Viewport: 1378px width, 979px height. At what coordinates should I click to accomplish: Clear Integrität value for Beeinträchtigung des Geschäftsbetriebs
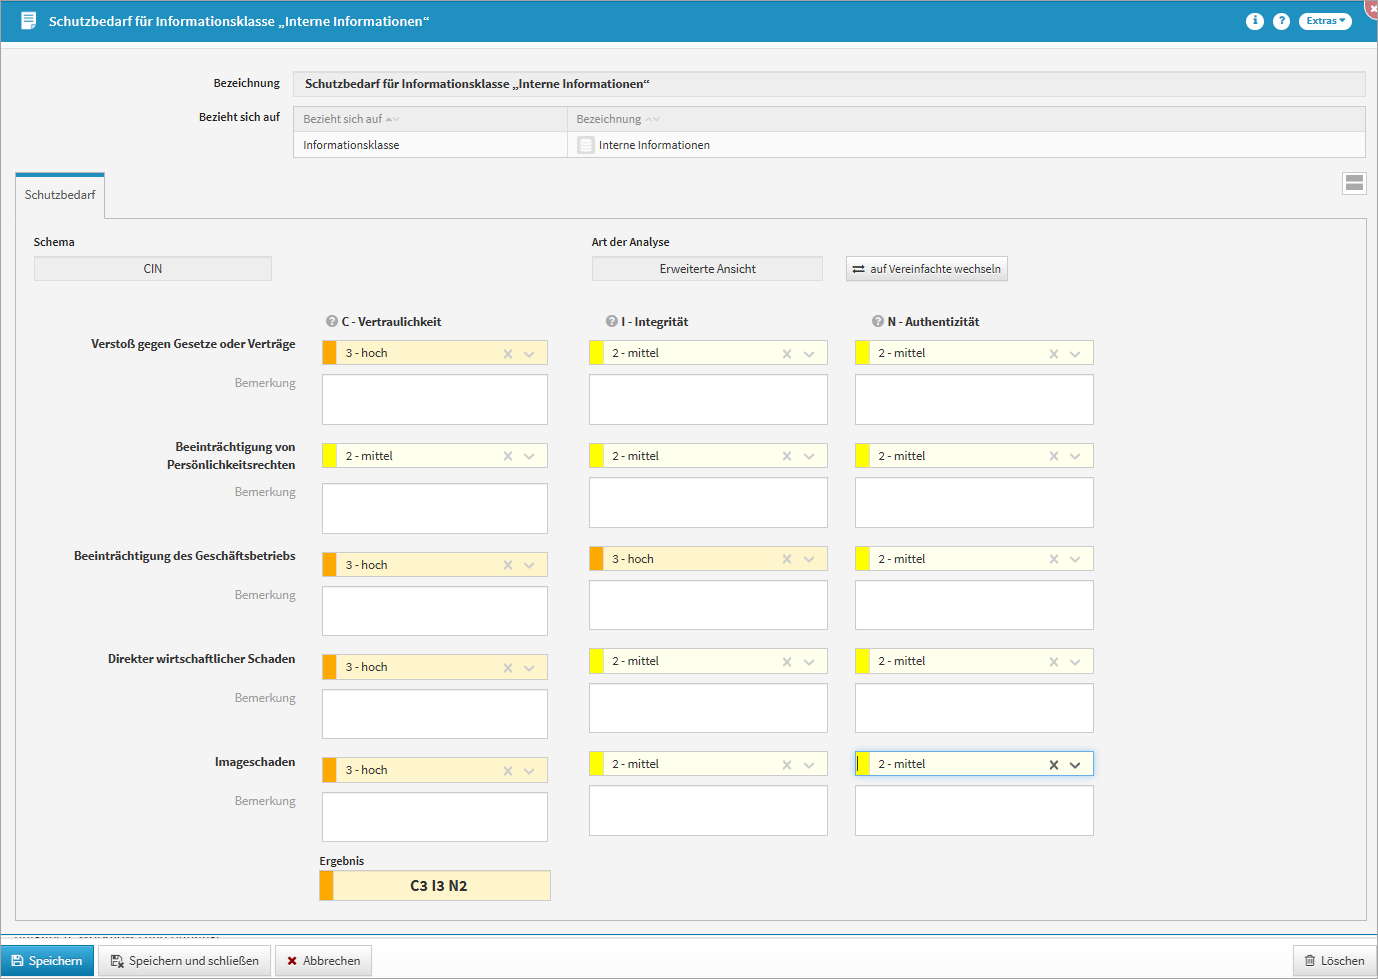[787, 560]
